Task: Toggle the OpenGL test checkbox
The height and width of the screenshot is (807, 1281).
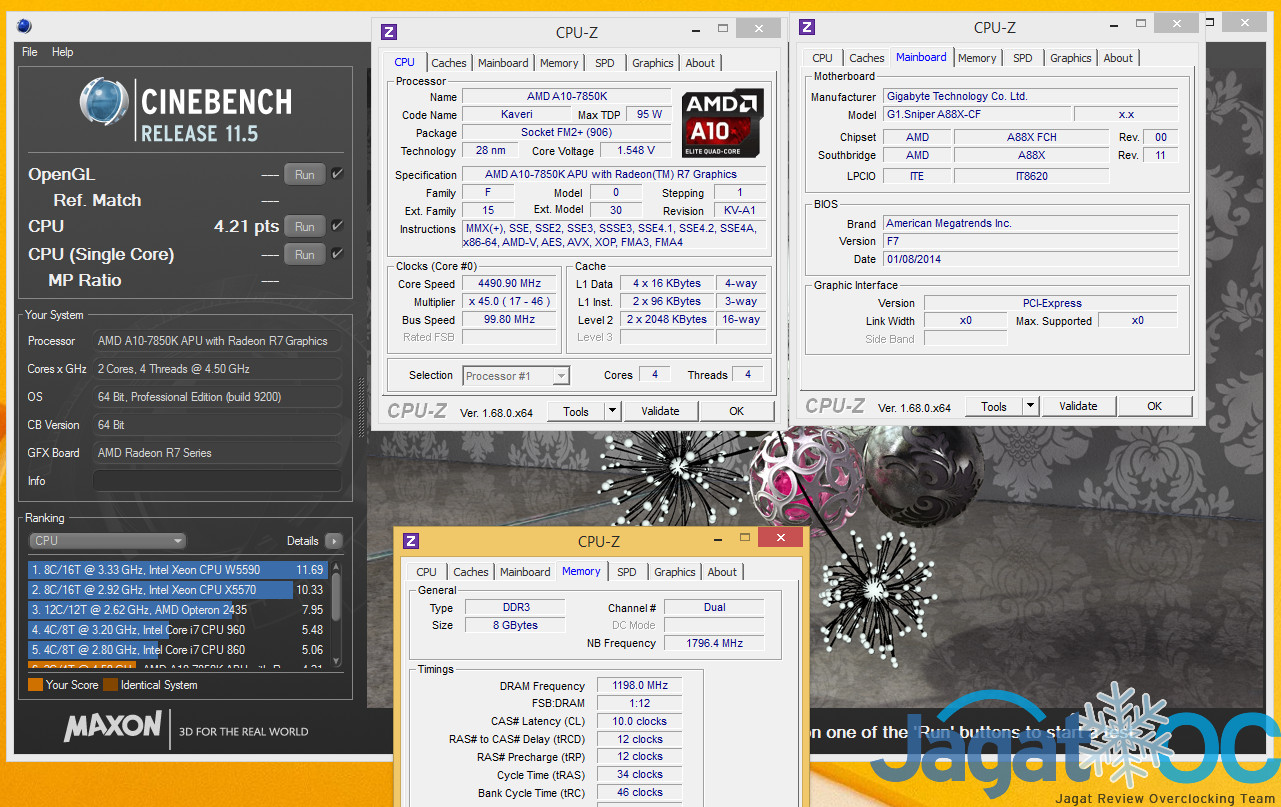Action: 337,174
